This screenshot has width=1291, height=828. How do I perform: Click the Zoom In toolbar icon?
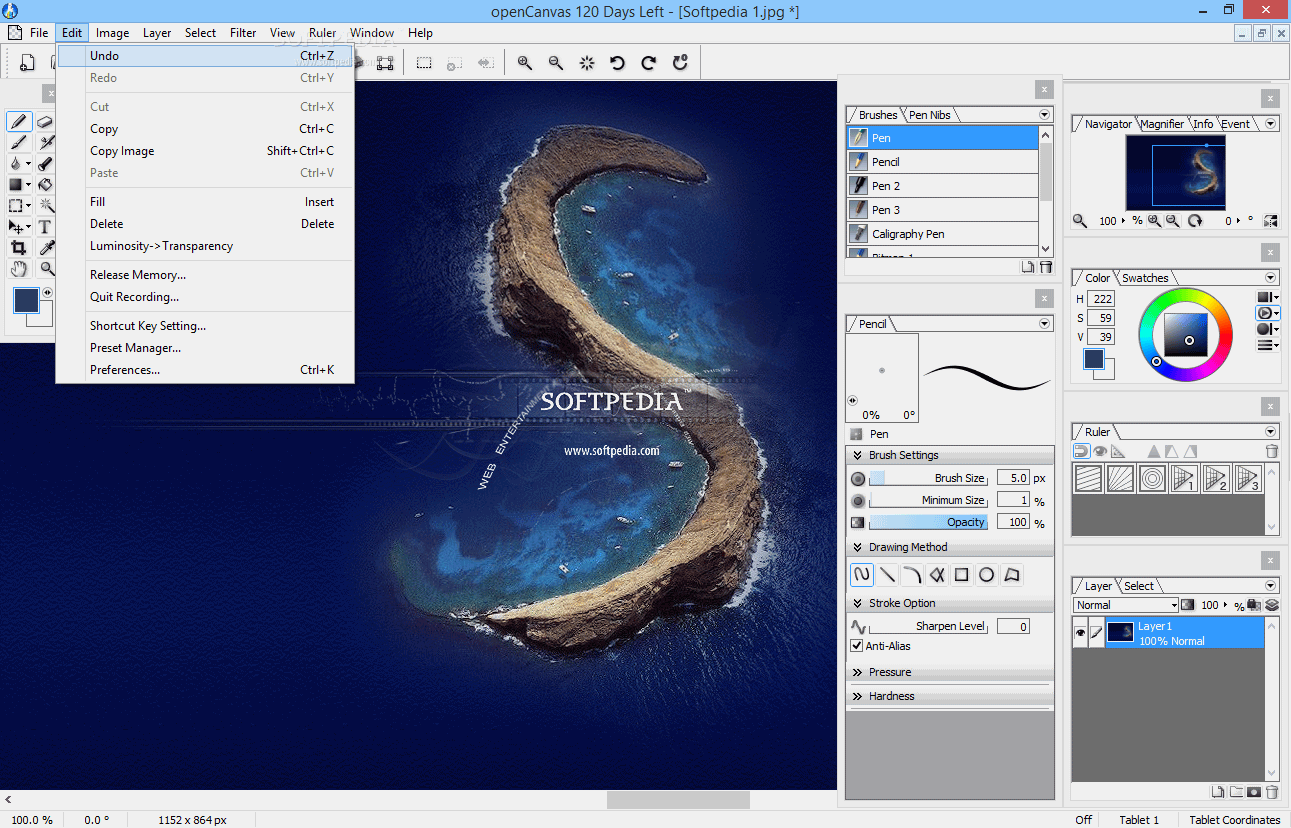click(525, 63)
